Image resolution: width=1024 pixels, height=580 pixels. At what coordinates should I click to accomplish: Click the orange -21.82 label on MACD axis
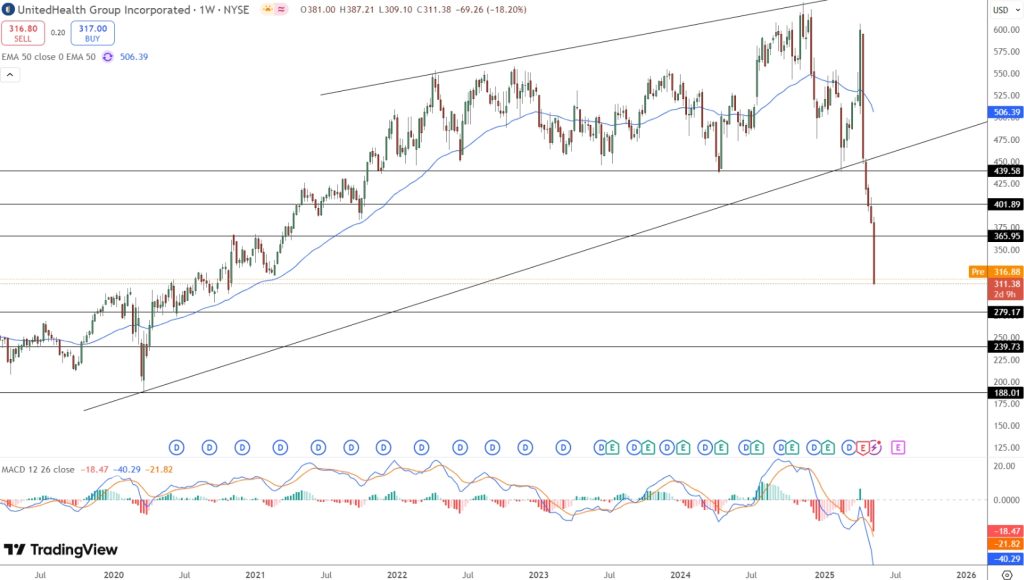pos(1006,544)
